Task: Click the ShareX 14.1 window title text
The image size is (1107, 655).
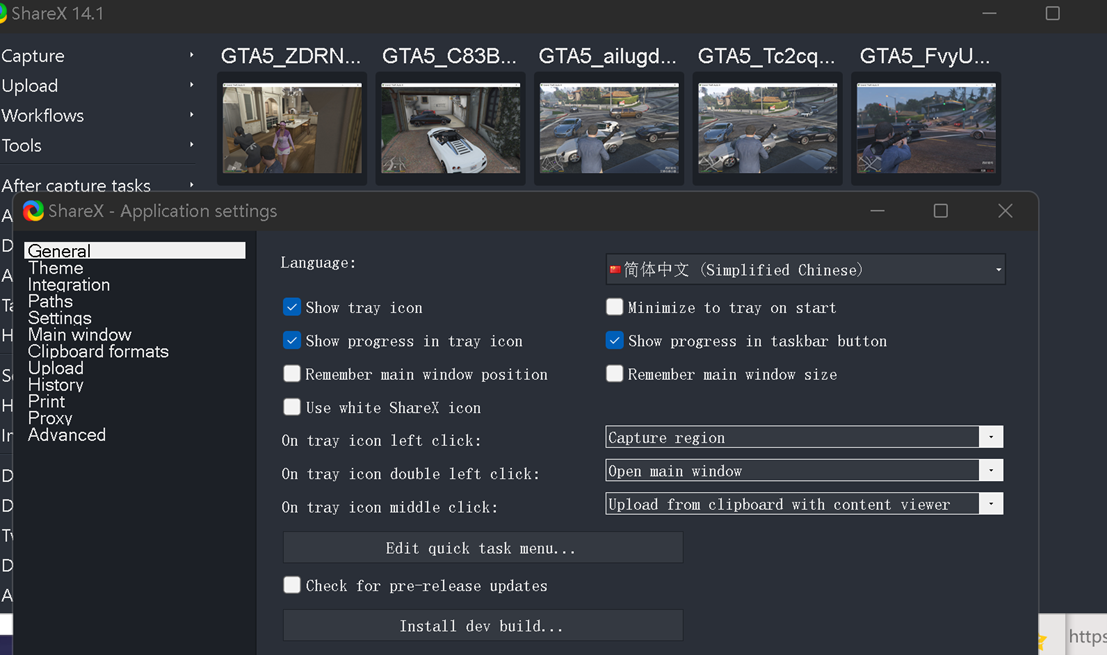Action: (x=57, y=13)
